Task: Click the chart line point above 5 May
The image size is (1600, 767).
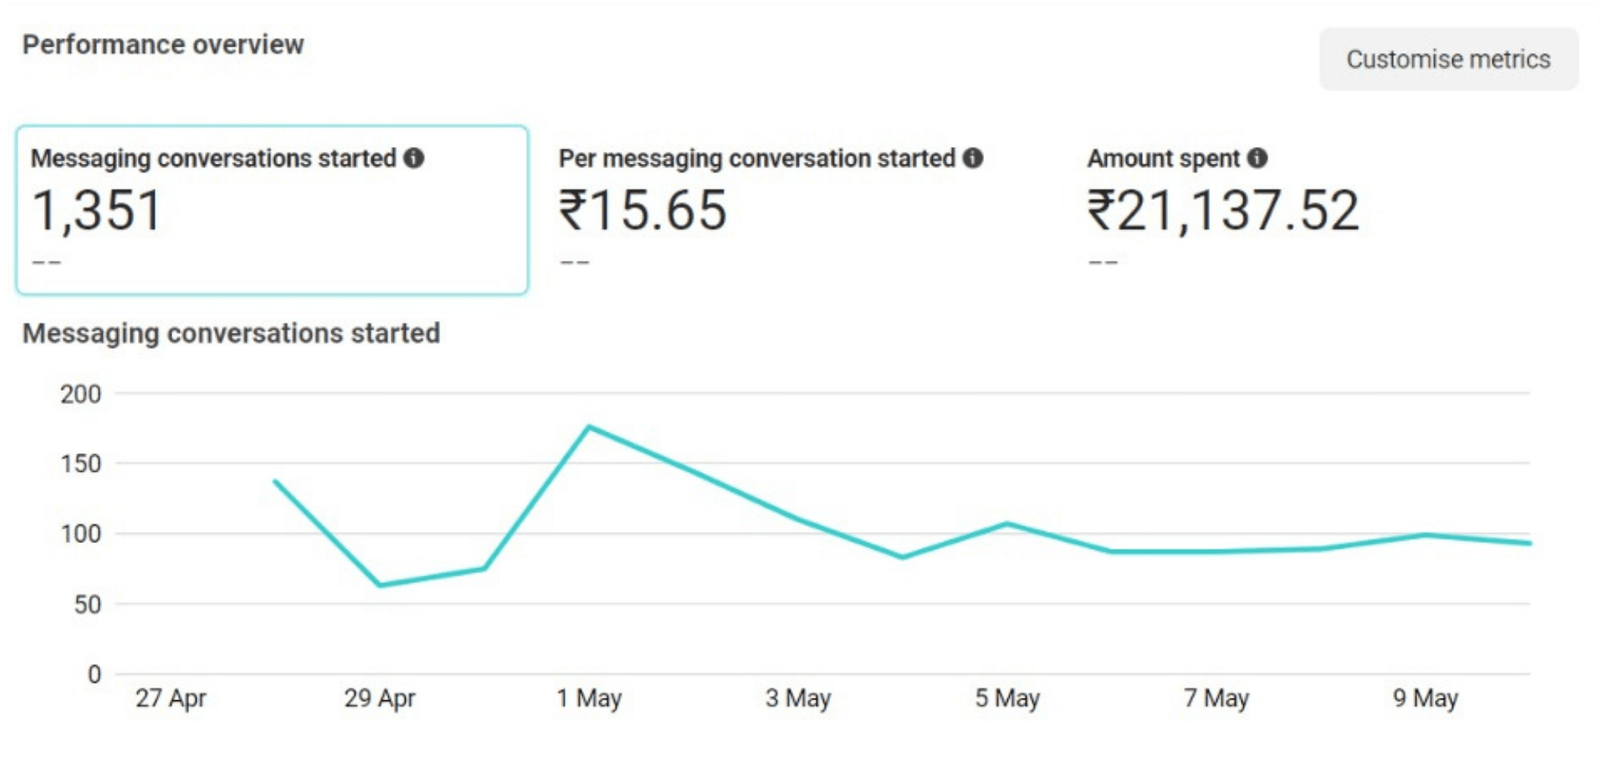Action: (1007, 523)
